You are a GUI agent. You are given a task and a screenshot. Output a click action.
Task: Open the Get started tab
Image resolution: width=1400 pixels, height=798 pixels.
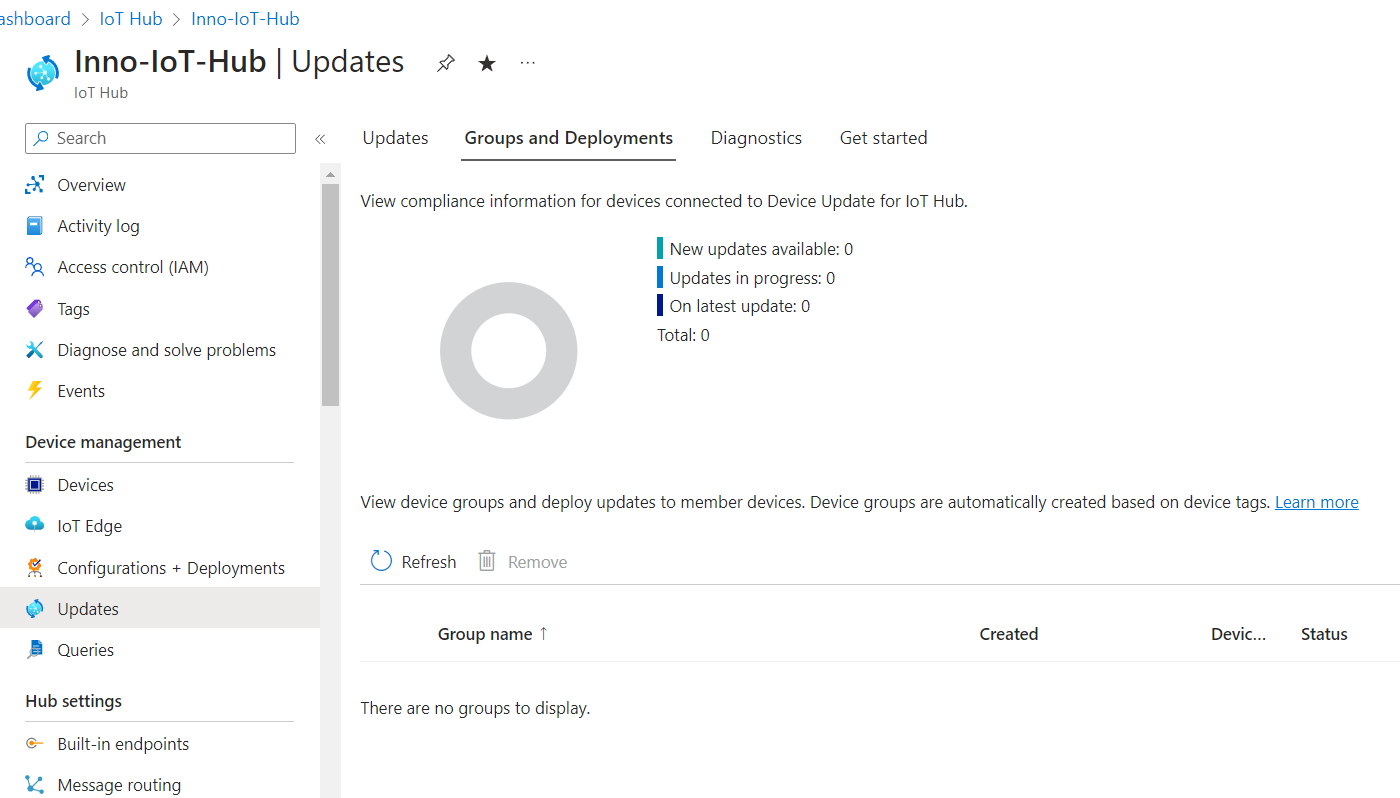click(x=883, y=138)
